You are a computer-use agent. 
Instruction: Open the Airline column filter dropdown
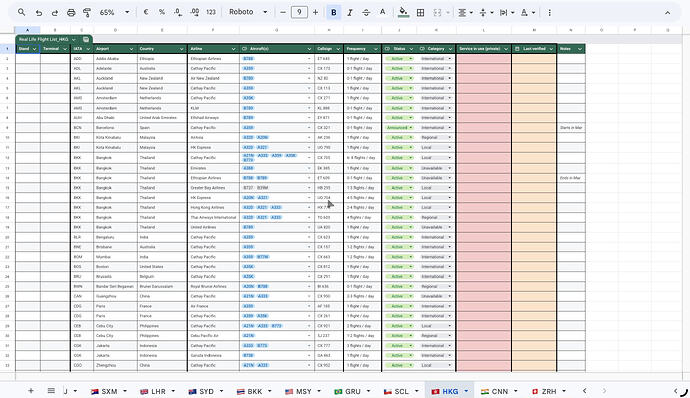pyautogui.click(x=234, y=49)
